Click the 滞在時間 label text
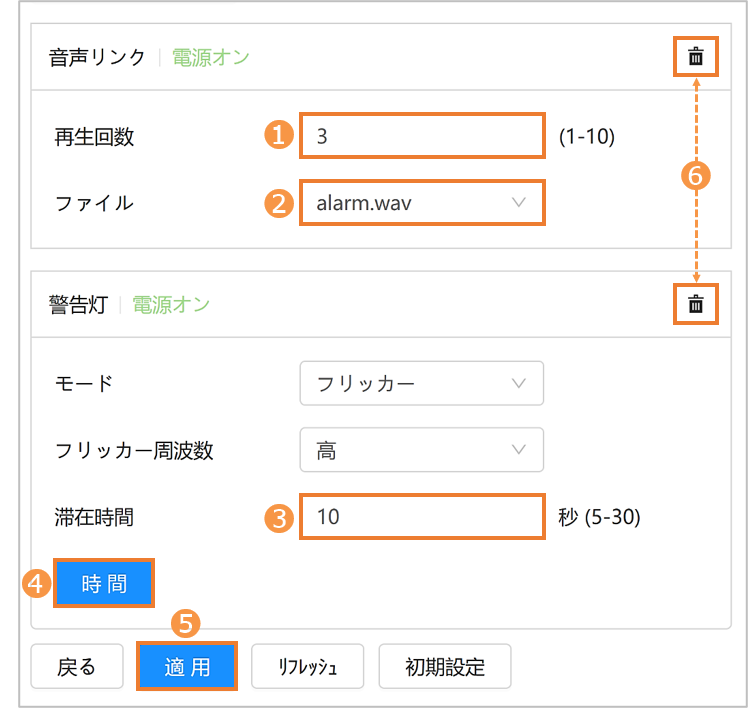Viewport: 748px width, 708px height. pos(94,517)
